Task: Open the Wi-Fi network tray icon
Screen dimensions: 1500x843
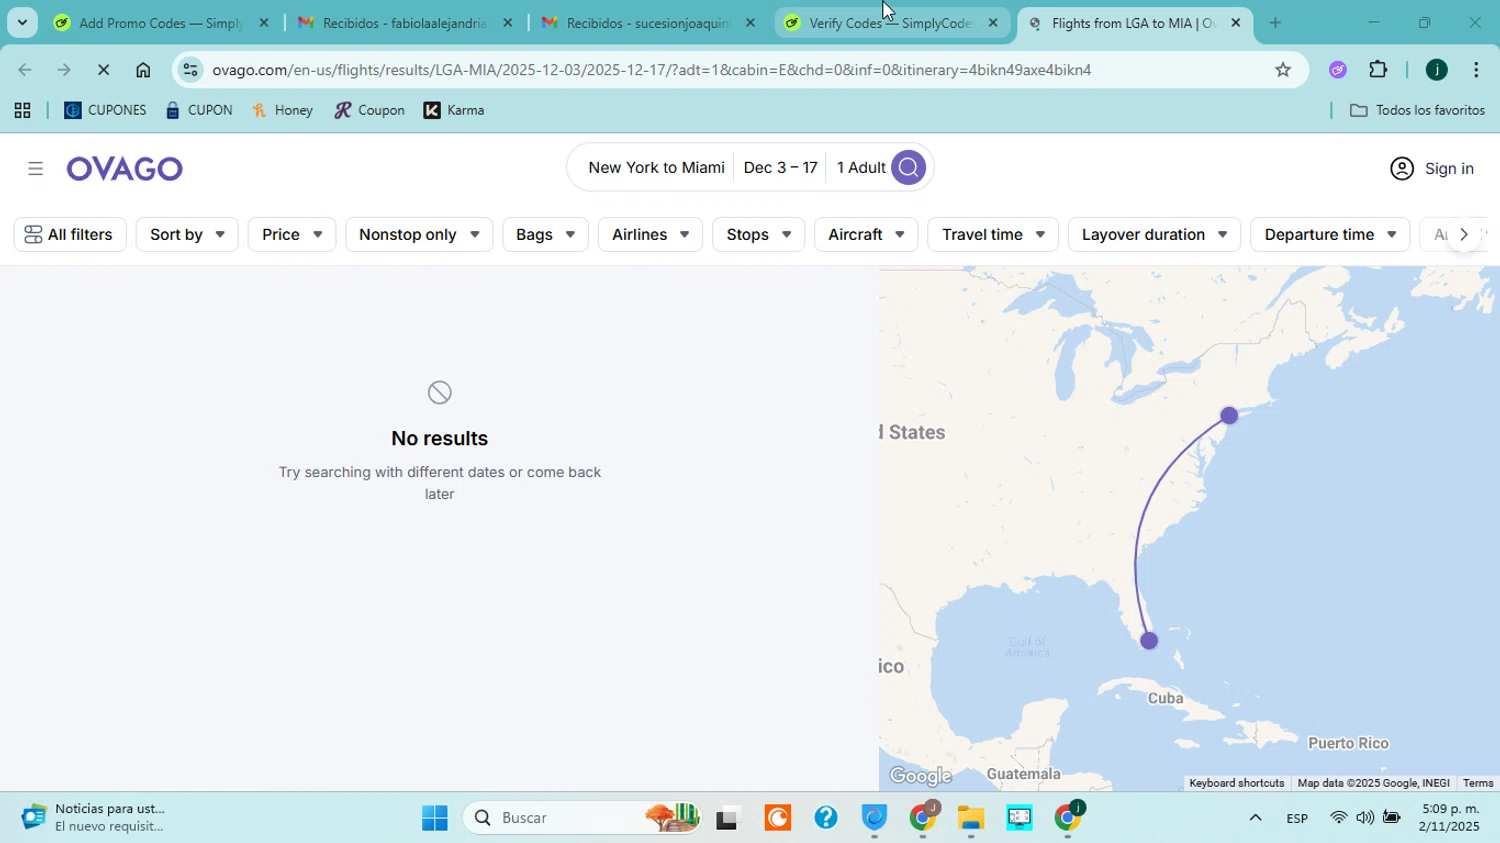Action: tap(1338, 818)
